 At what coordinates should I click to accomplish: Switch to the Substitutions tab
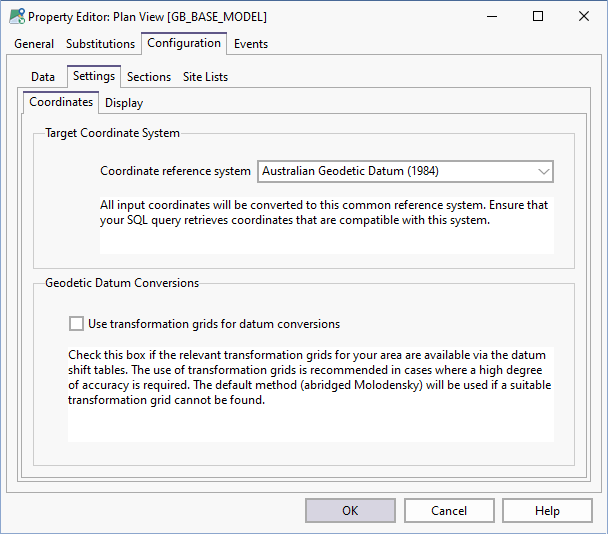[100, 44]
